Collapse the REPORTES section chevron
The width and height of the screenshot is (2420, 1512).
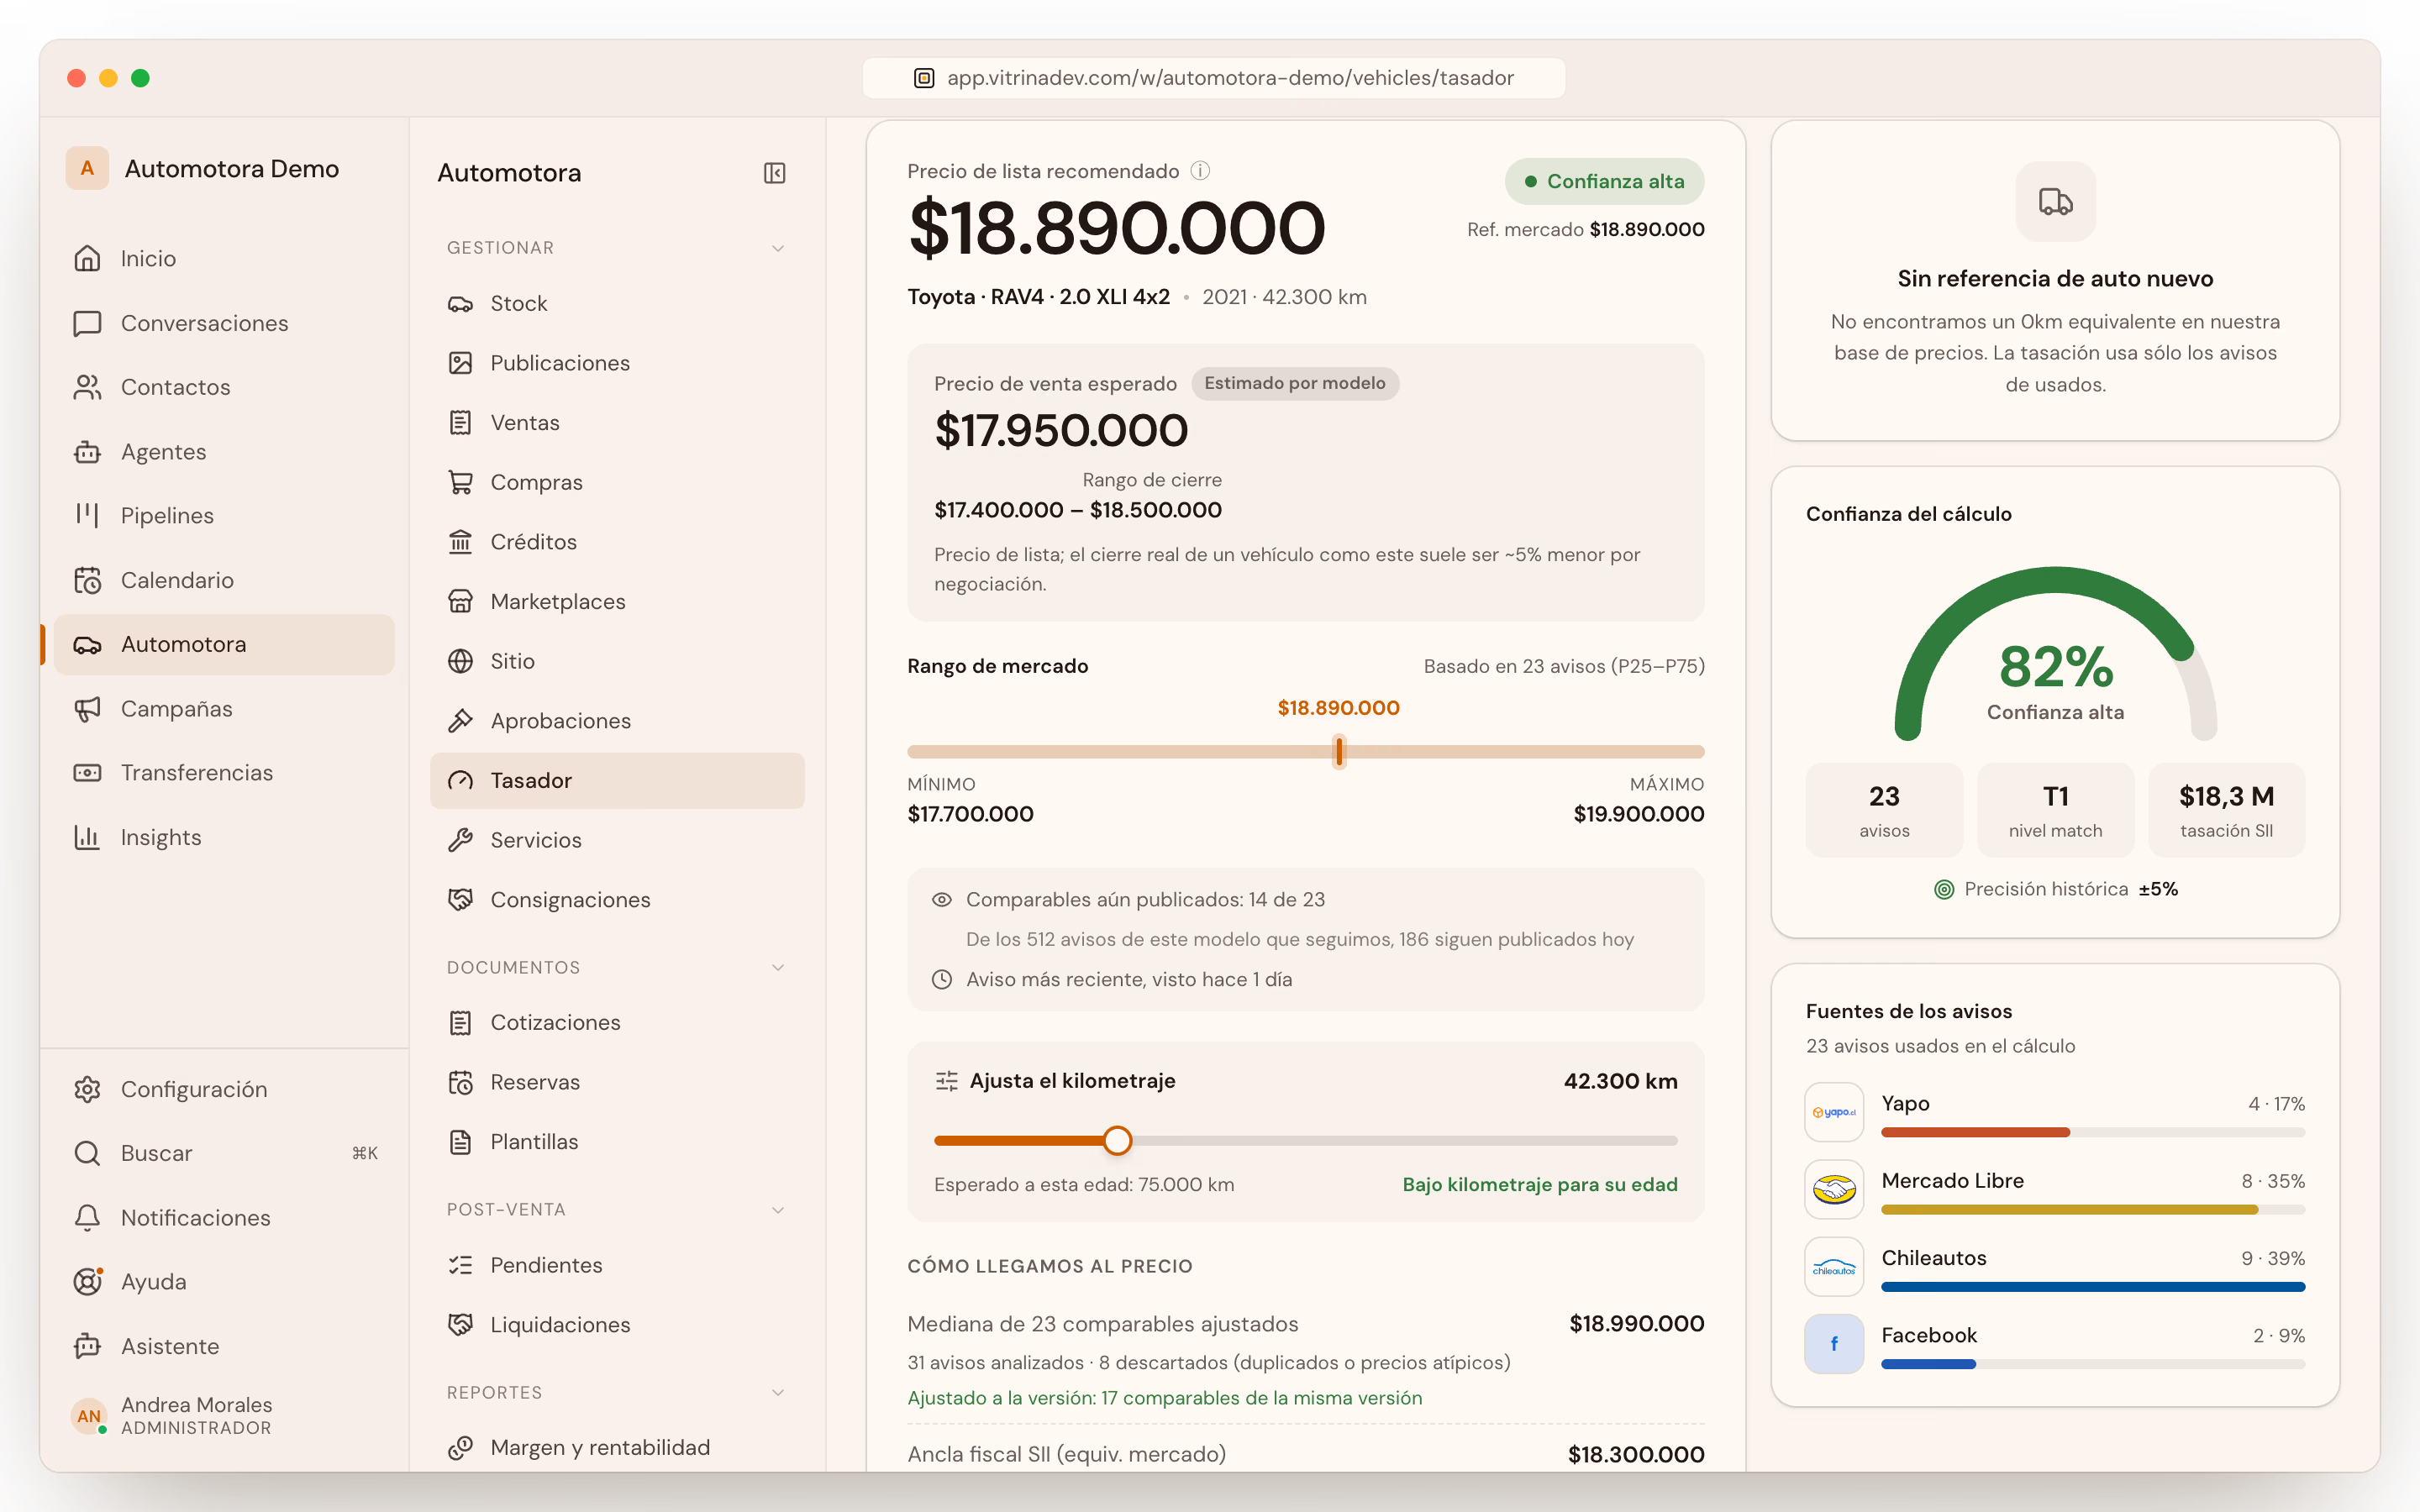point(778,1393)
